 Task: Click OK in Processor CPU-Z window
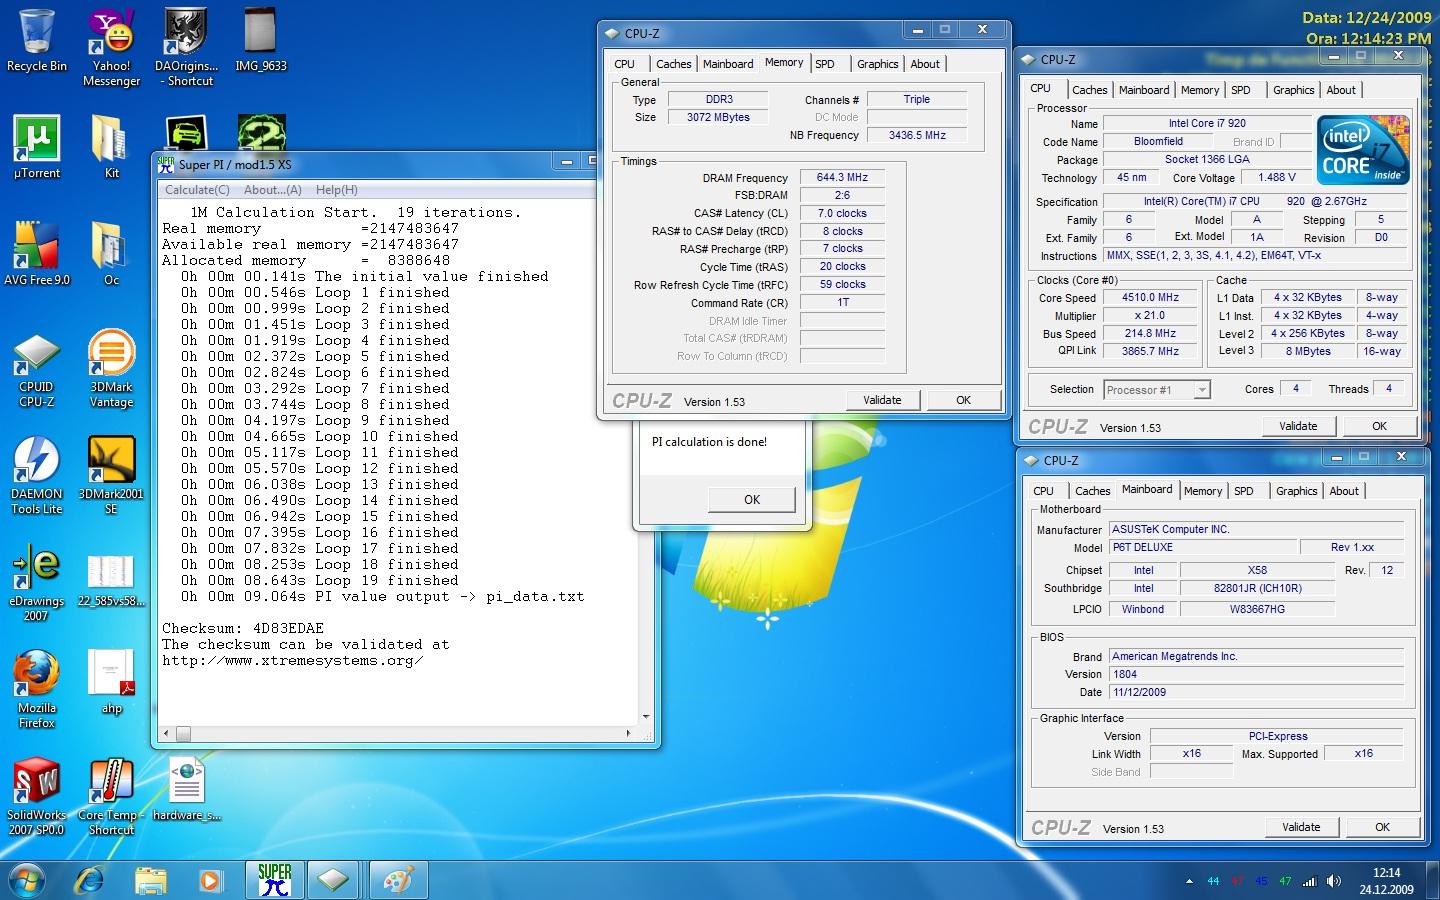[1379, 426]
